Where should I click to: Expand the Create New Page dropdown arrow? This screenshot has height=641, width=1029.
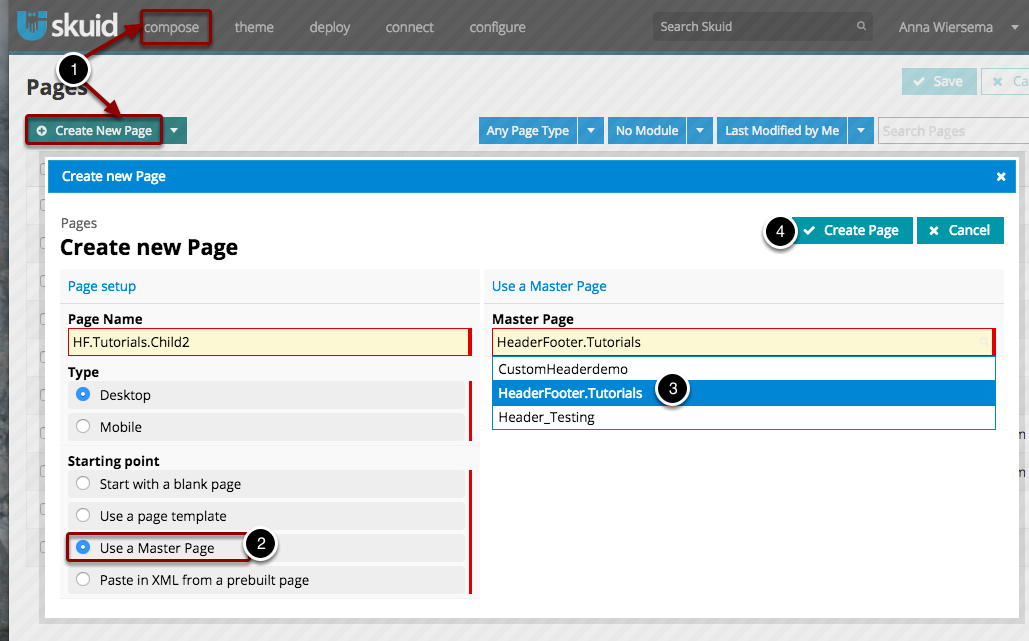(175, 131)
